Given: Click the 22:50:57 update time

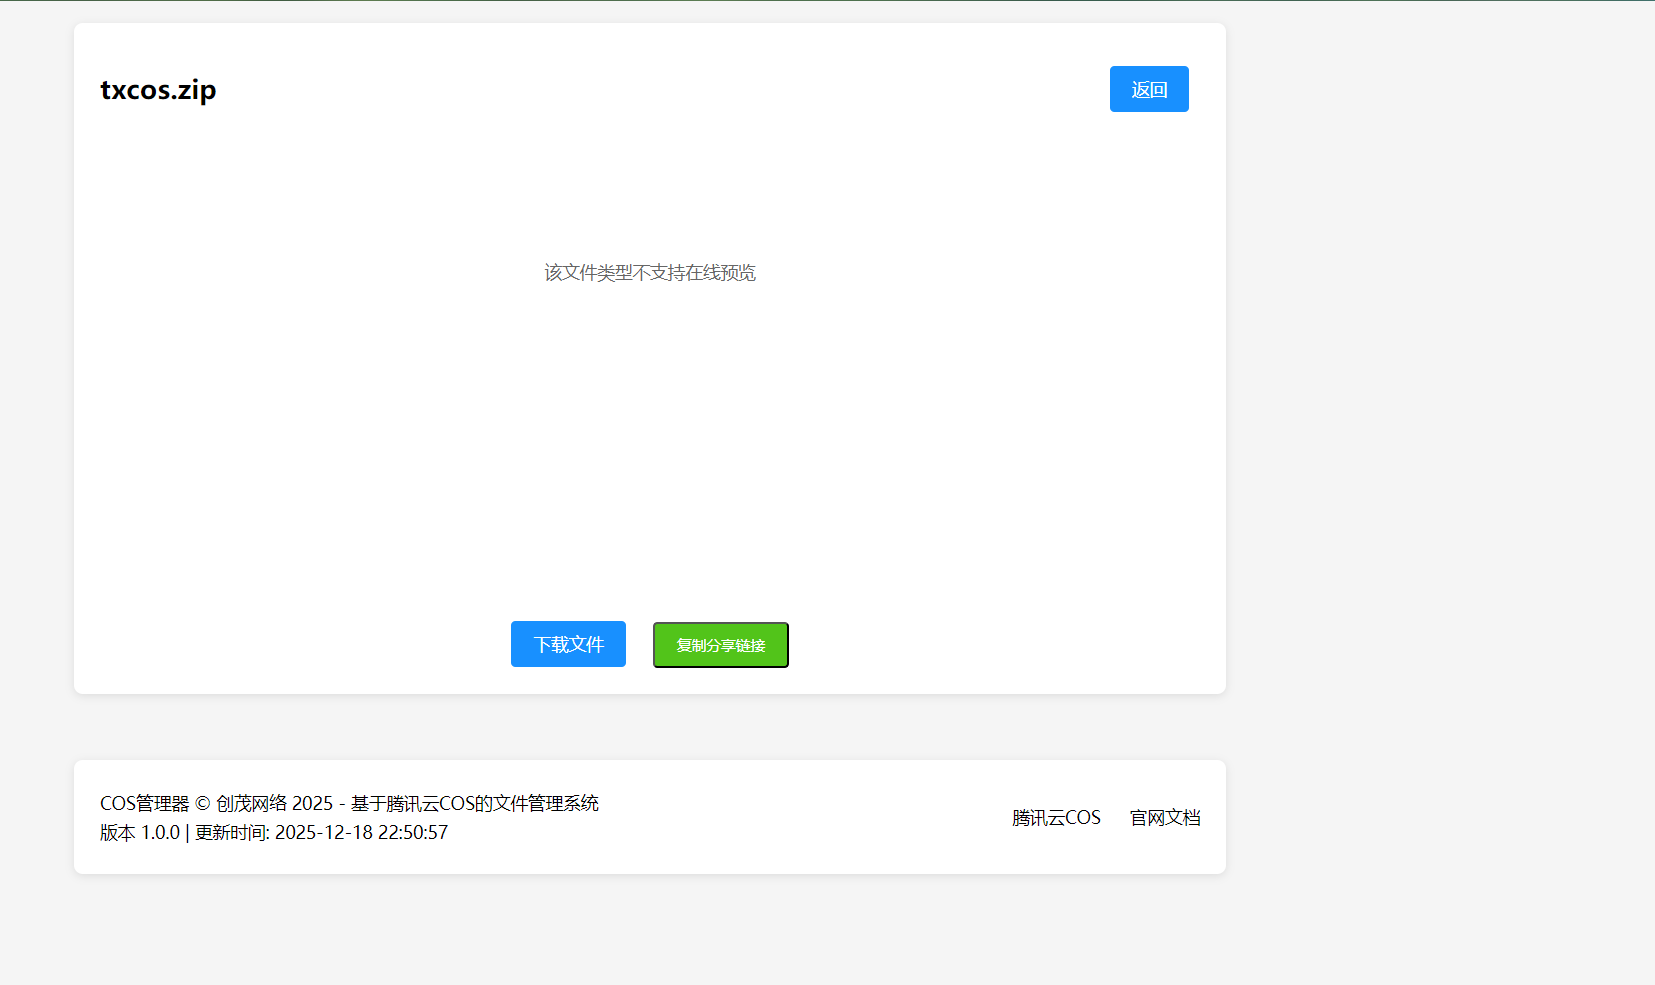Looking at the screenshot, I should [x=412, y=833].
